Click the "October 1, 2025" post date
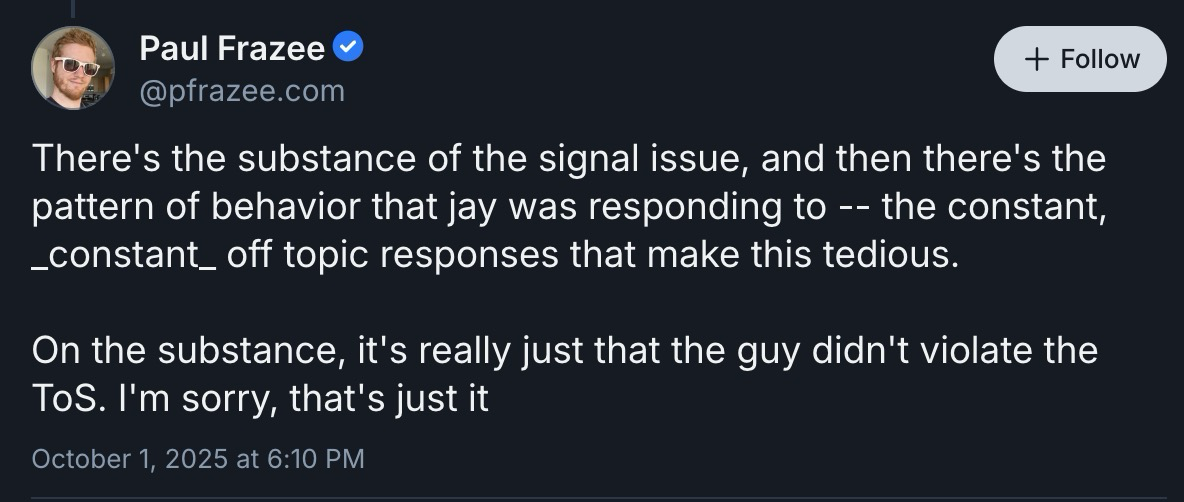 click(130, 459)
